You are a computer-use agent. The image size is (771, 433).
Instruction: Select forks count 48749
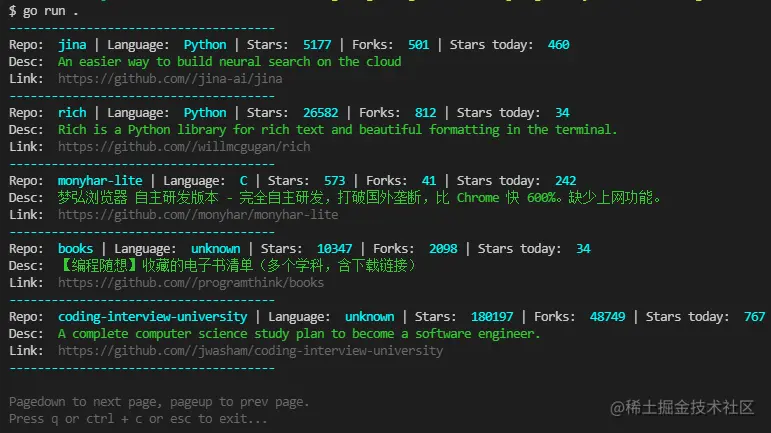tap(607, 317)
